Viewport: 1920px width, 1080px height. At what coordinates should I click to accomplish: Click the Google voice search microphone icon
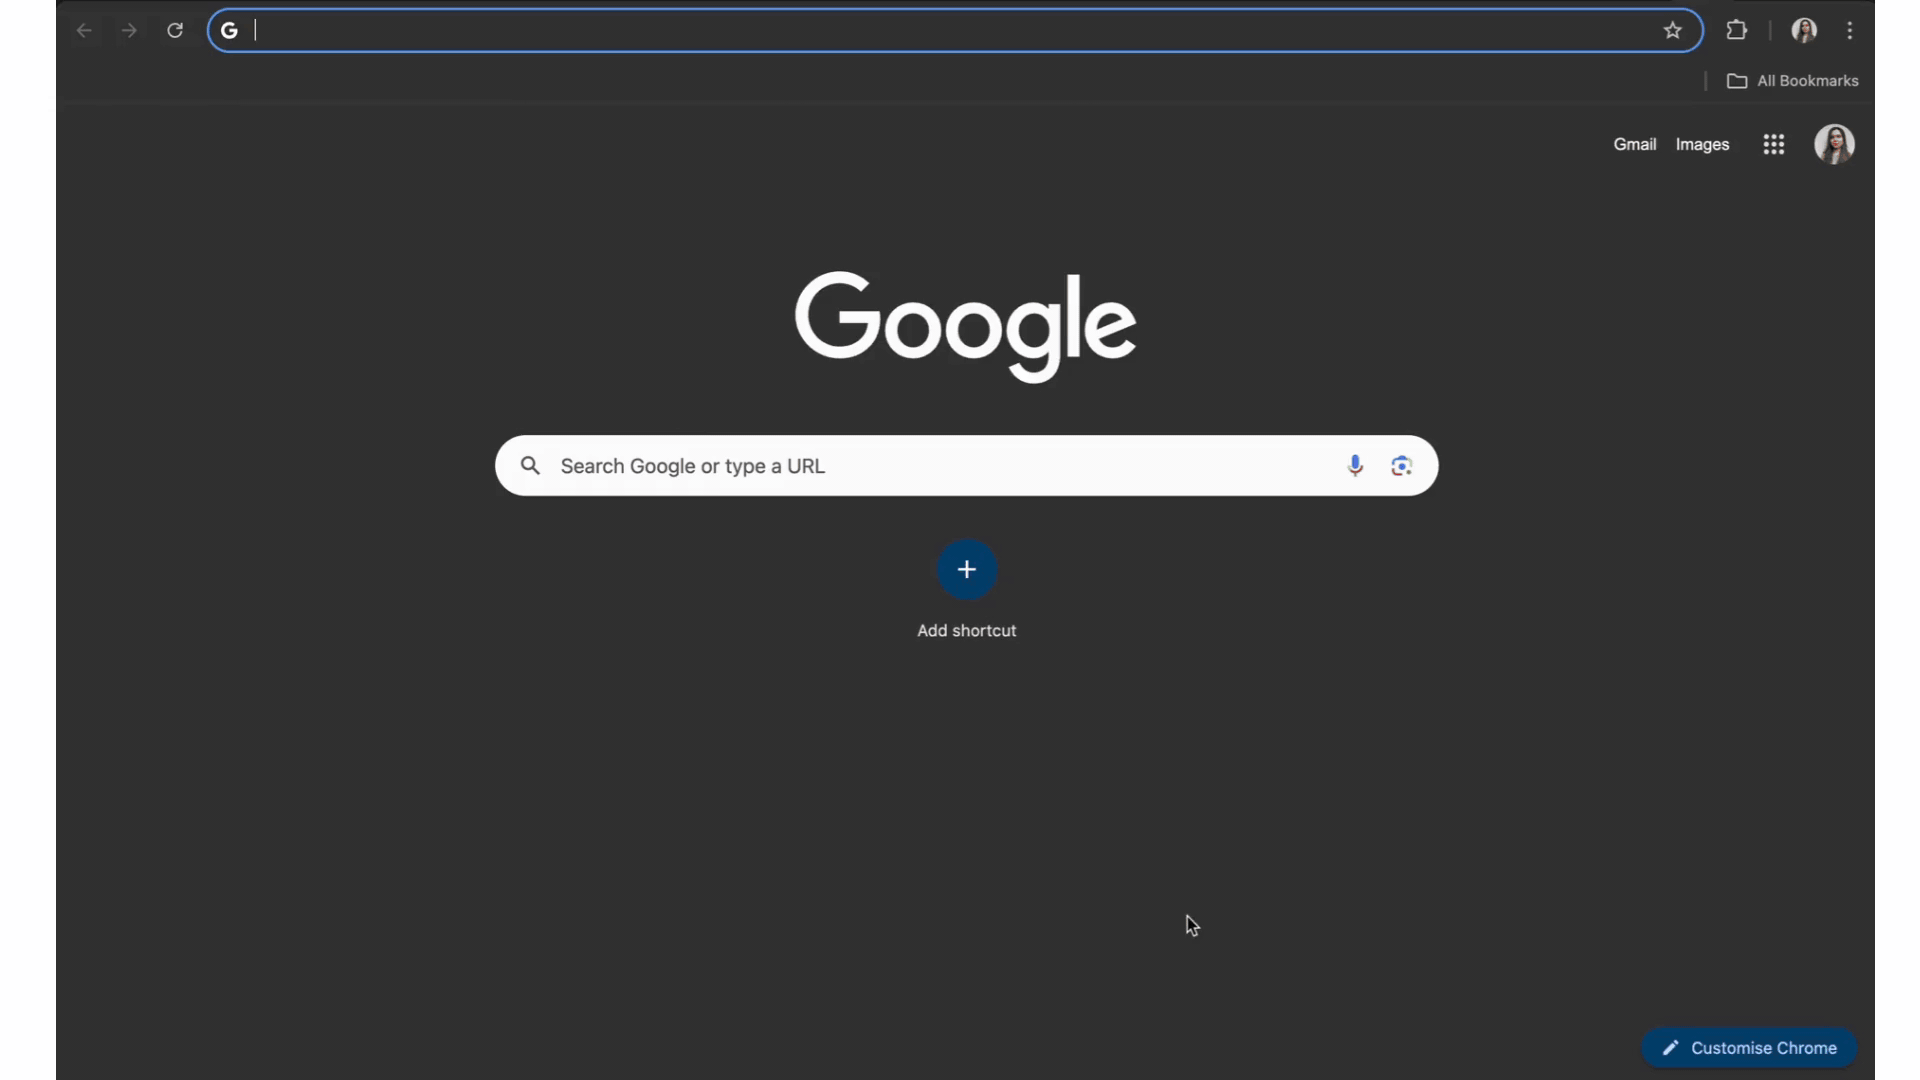pyautogui.click(x=1356, y=465)
